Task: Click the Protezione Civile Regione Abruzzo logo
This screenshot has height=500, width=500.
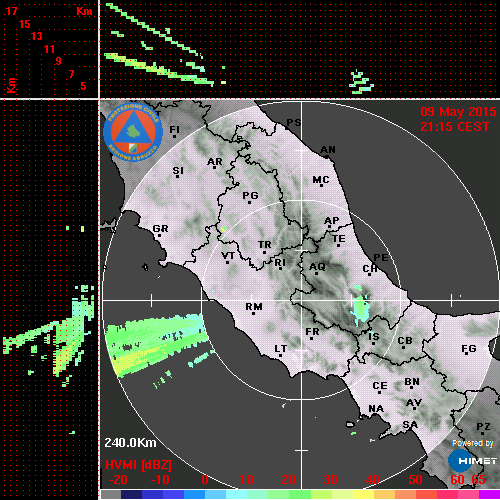Action: [133, 132]
